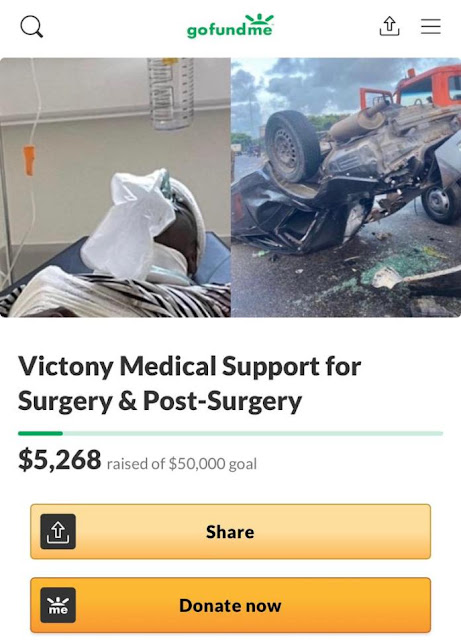The image size is (461, 640).
Task: Tap the GoFundMe icon on Donate button
Action: (58, 605)
